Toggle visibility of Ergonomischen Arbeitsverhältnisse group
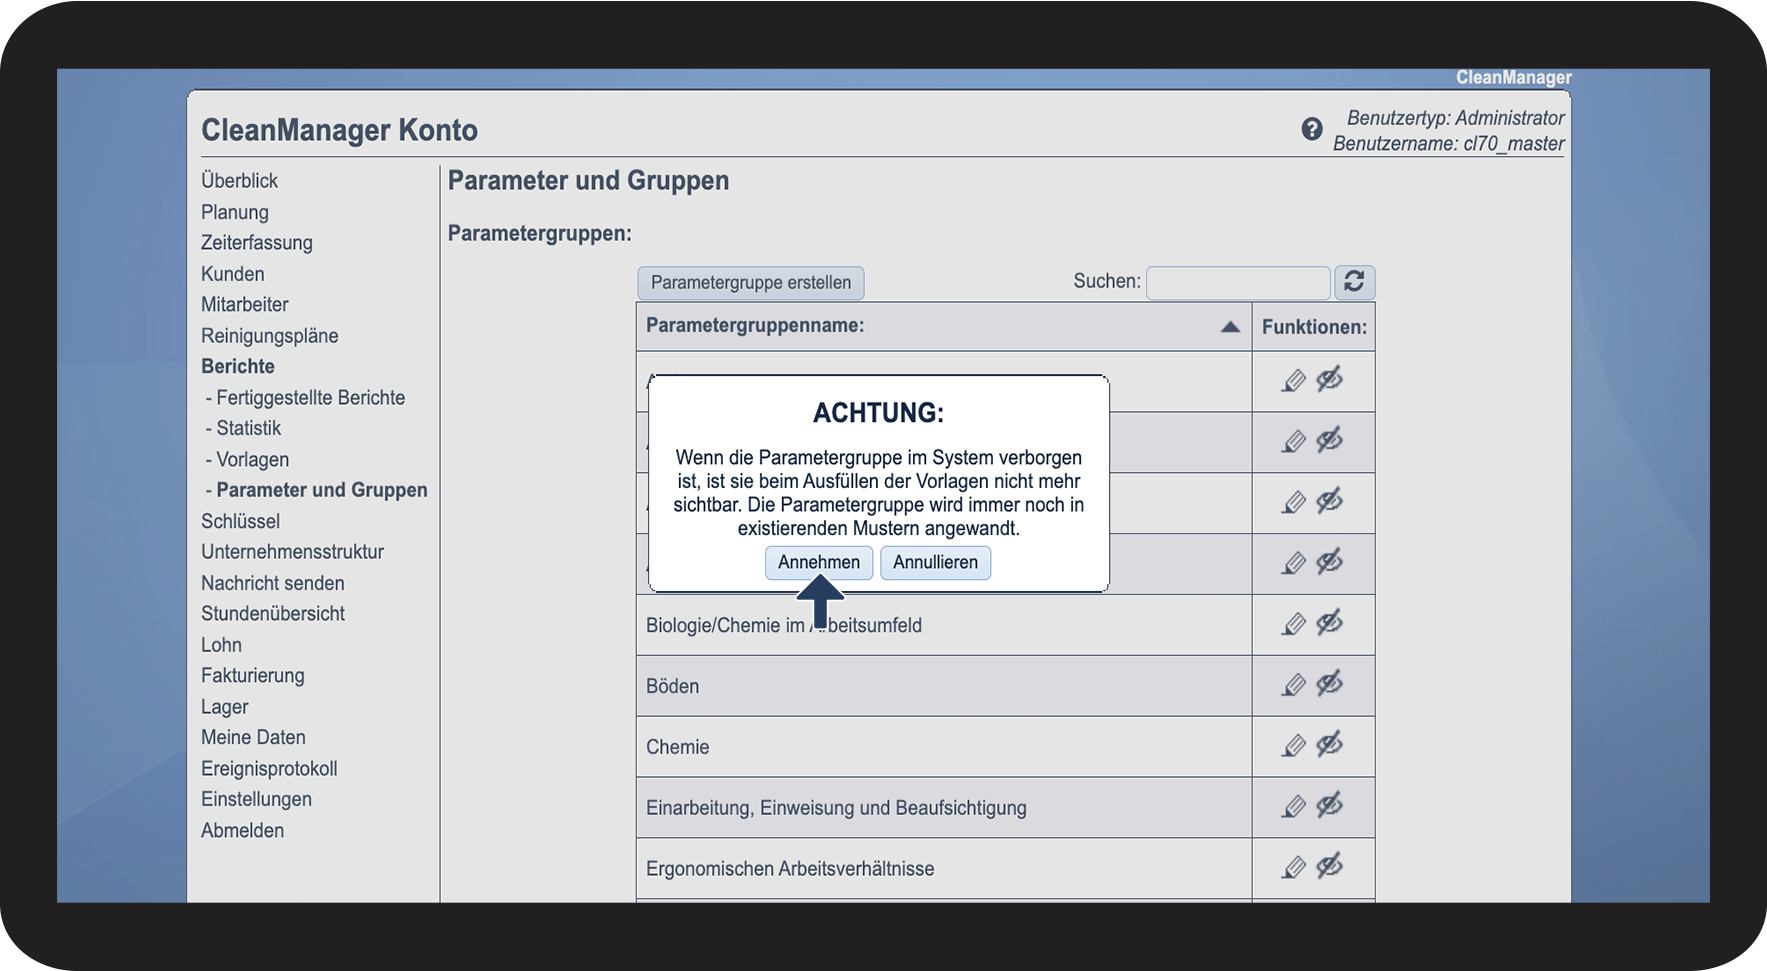This screenshot has width=1767, height=971. click(x=1329, y=866)
